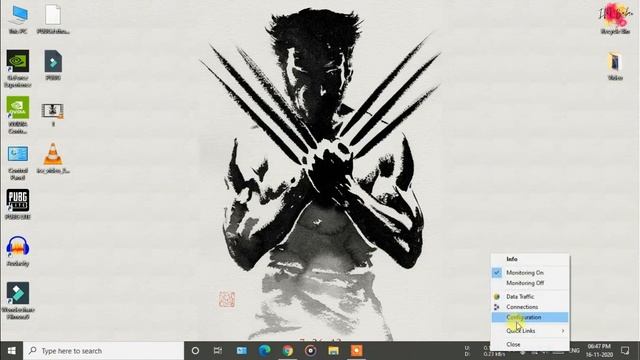Switch to Google Chrome on the taskbar
Image resolution: width=640 pixels, height=360 pixels.
pyautogui.click(x=287, y=351)
